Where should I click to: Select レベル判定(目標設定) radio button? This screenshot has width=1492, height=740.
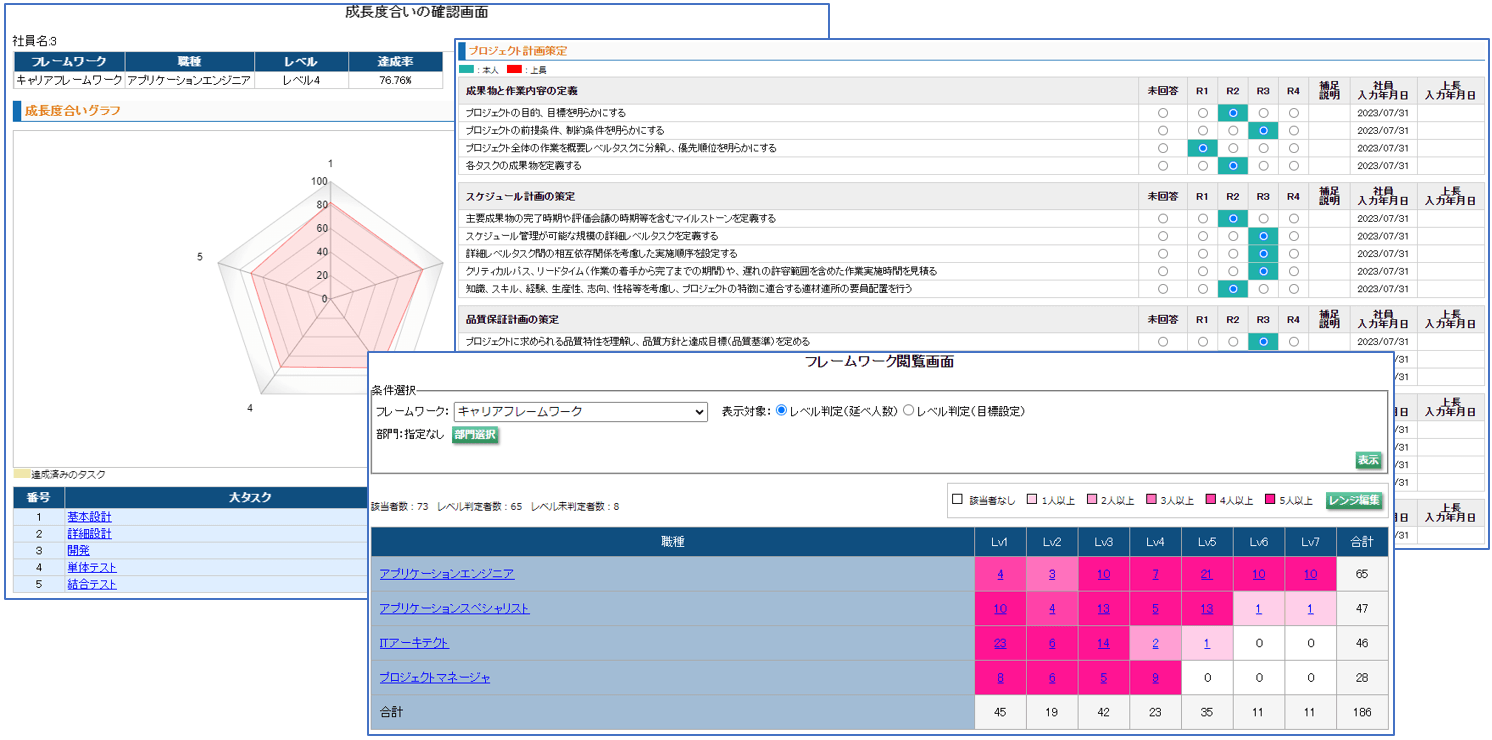pyautogui.click(x=909, y=411)
